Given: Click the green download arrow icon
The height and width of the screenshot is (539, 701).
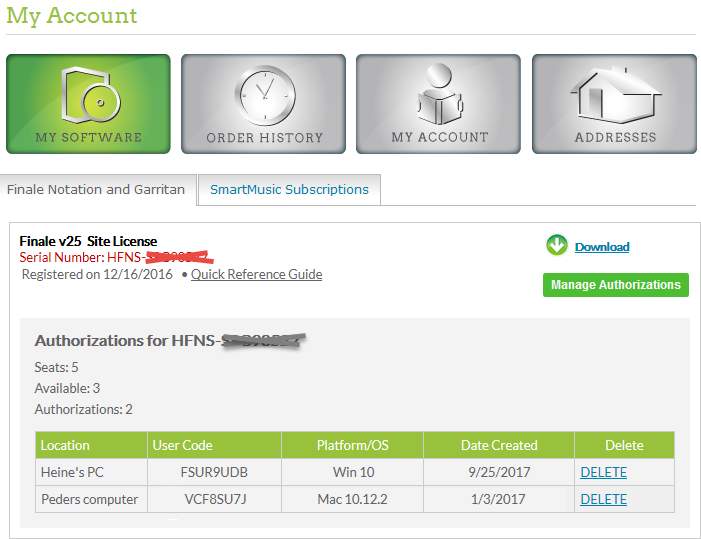Looking at the screenshot, I should tap(557, 245).
